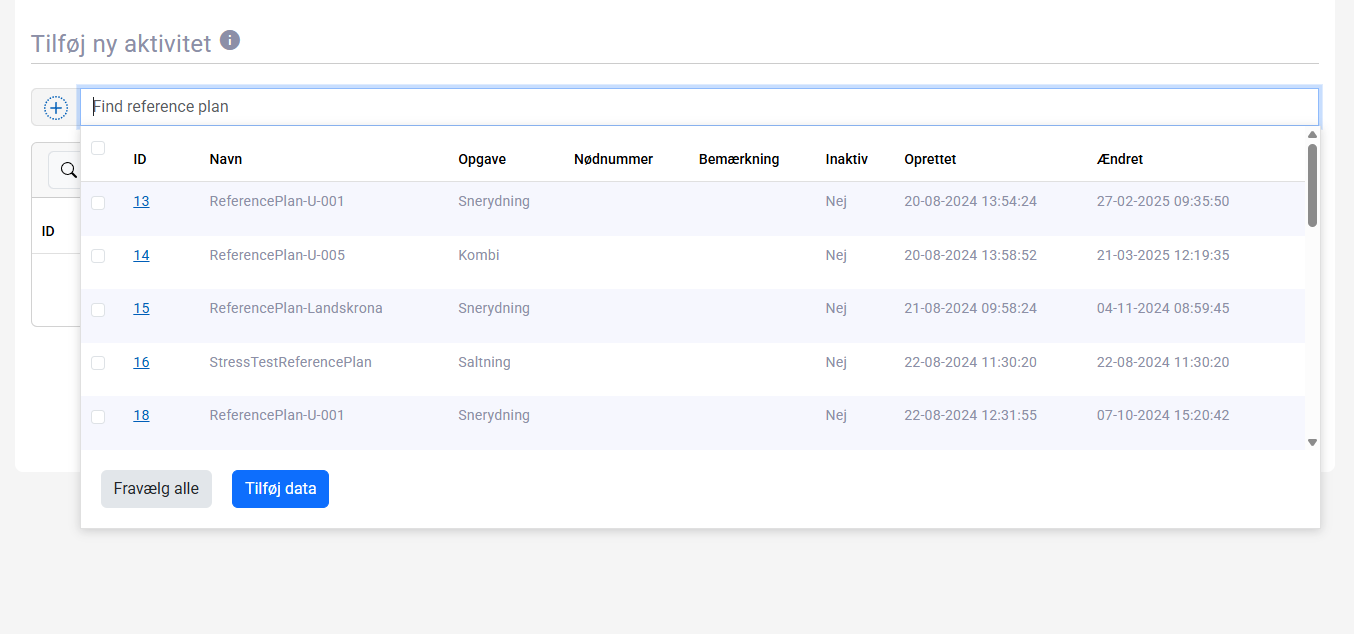
Task: Click the 04-11-2024 08:59:45 changed date
Action: [1163, 308]
